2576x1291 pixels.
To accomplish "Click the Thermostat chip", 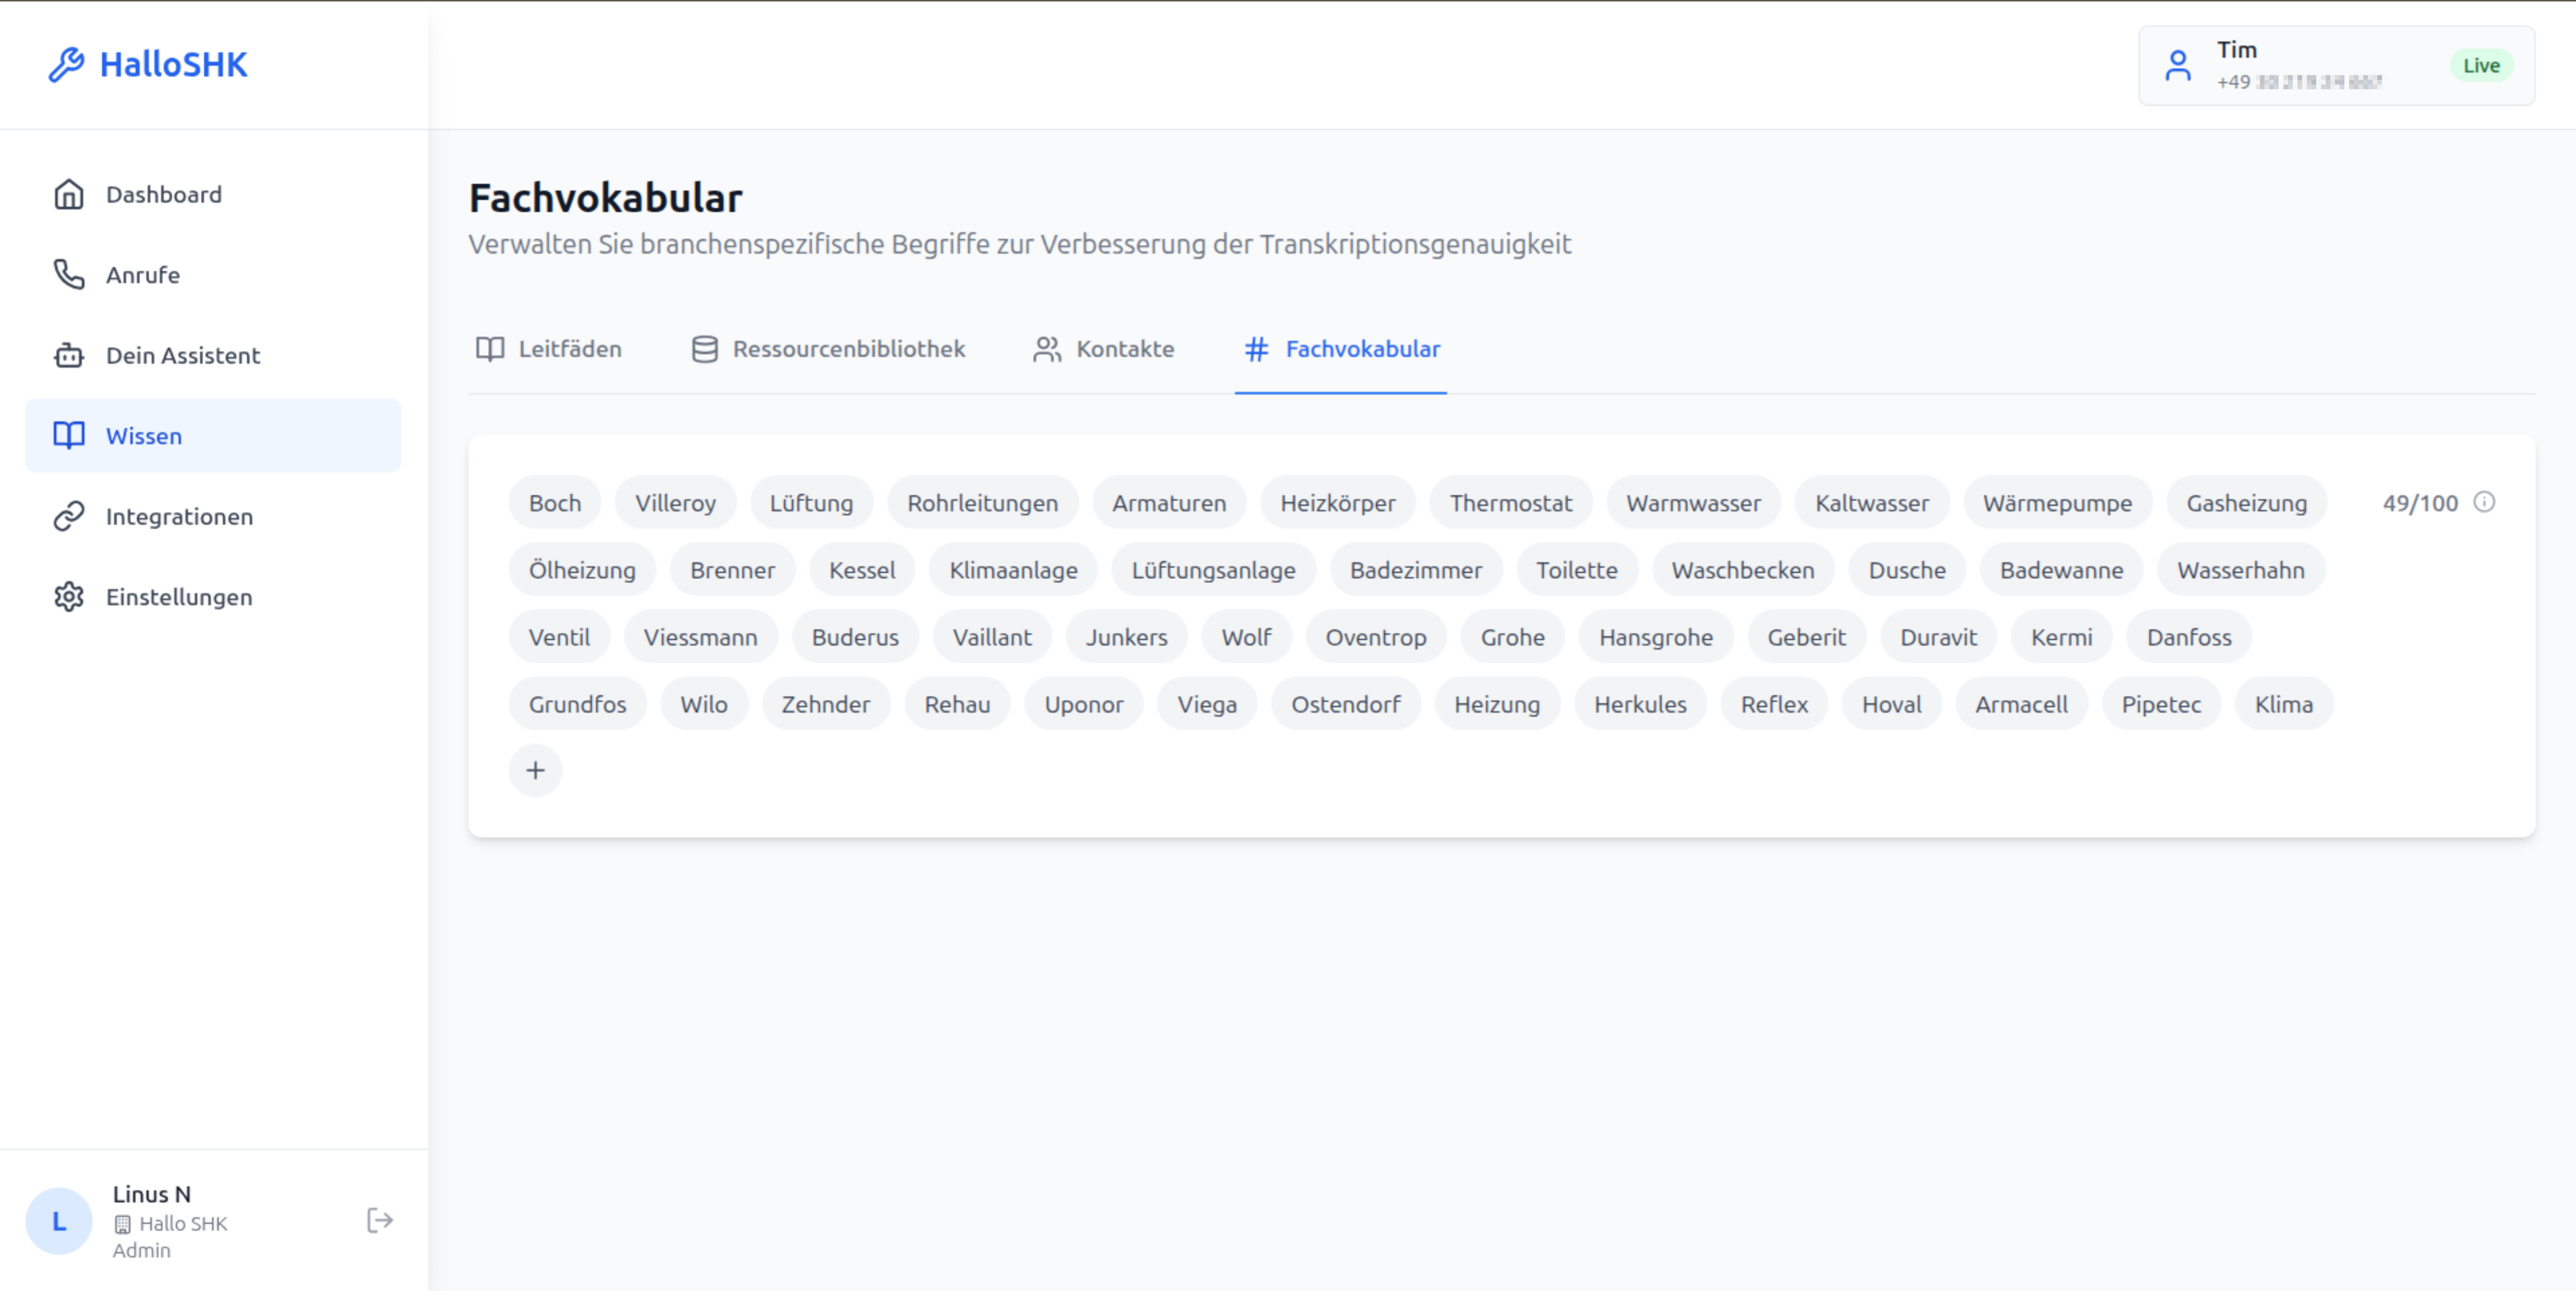I will tap(1511, 503).
